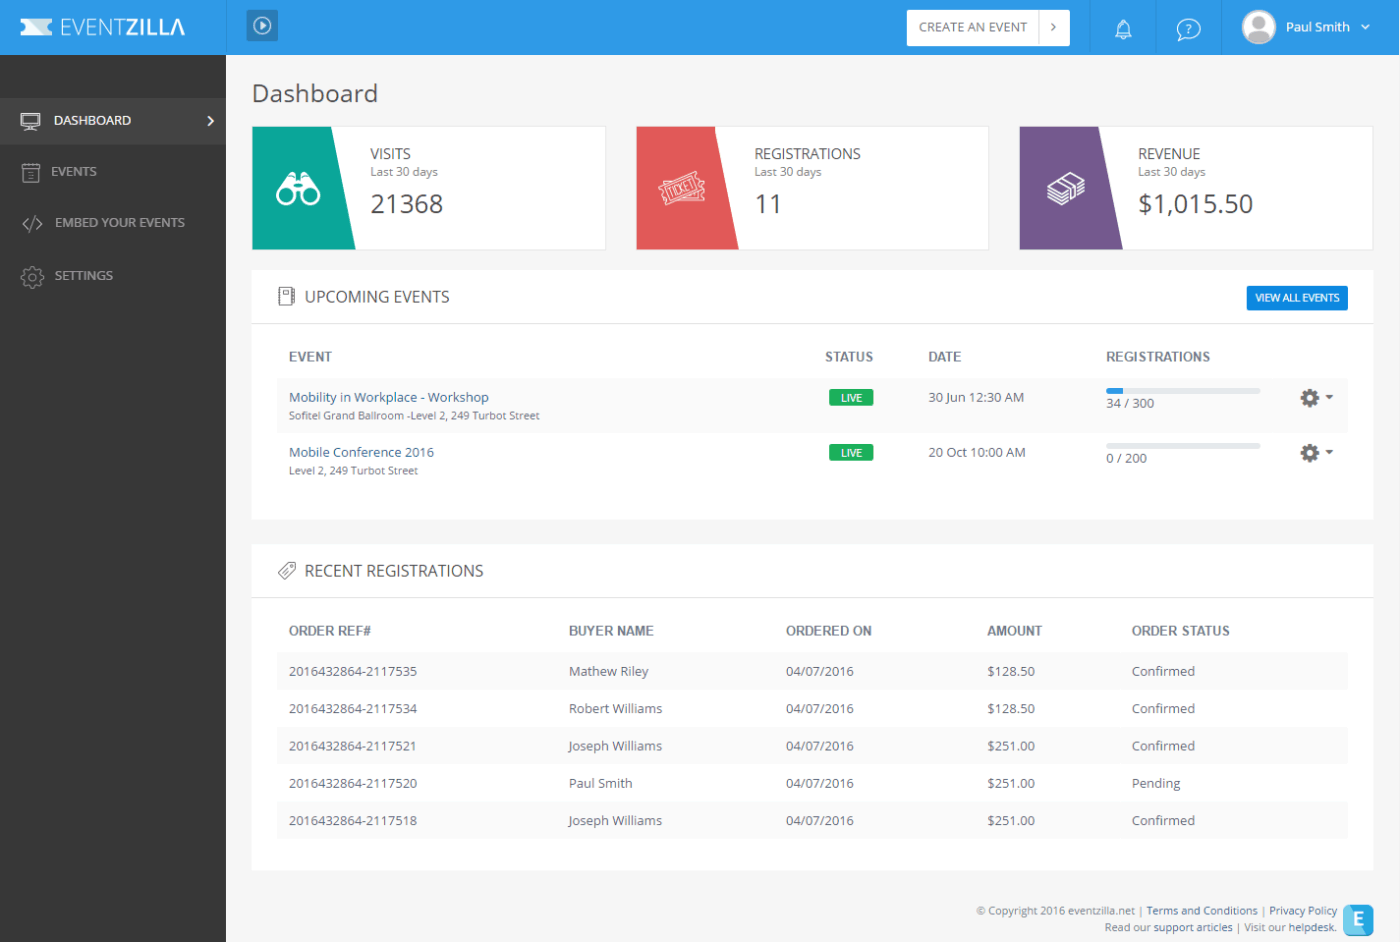
Task: Open the Create An Event chevron dropdown
Action: click(1055, 27)
